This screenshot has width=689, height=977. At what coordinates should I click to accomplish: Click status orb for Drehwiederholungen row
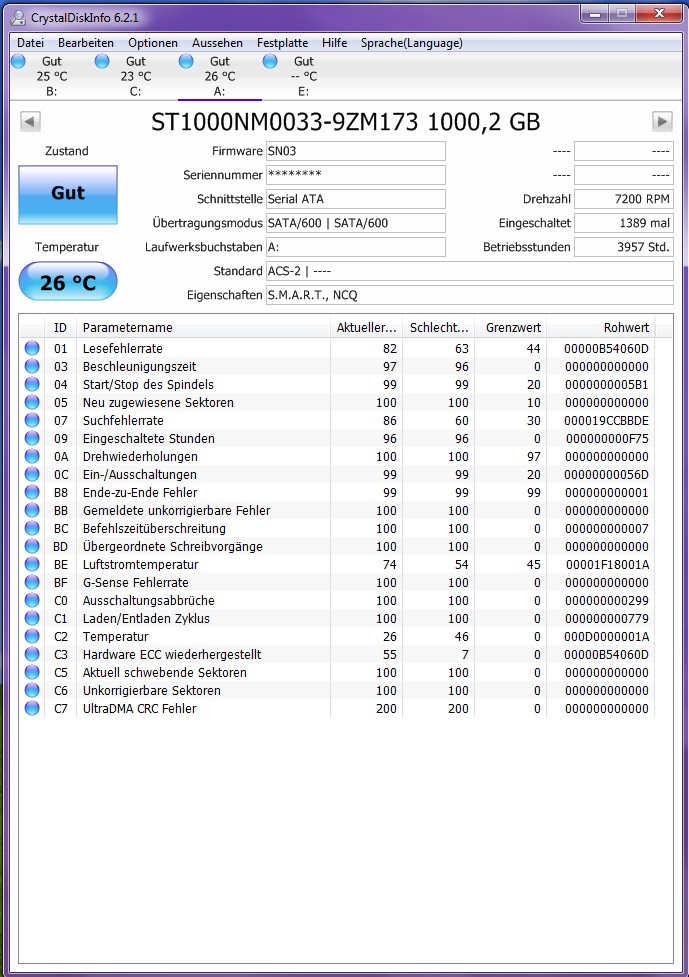[x=32, y=457]
